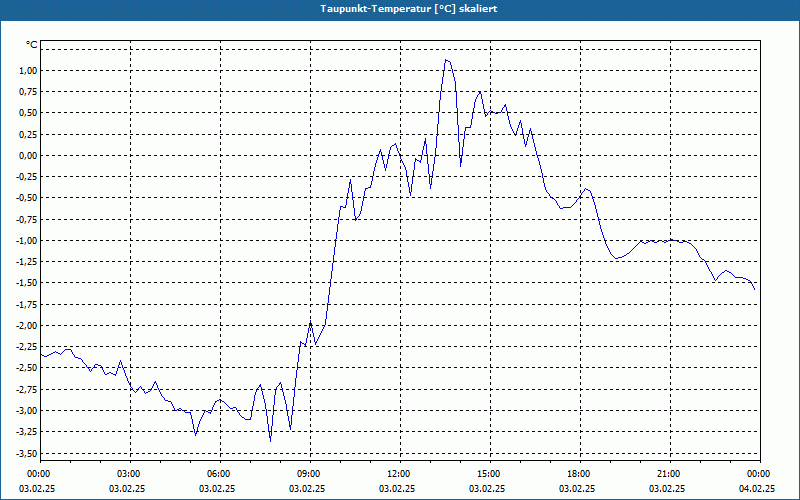Click the positive '0,50' y-axis label
800x500 pixels.
point(28,113)
